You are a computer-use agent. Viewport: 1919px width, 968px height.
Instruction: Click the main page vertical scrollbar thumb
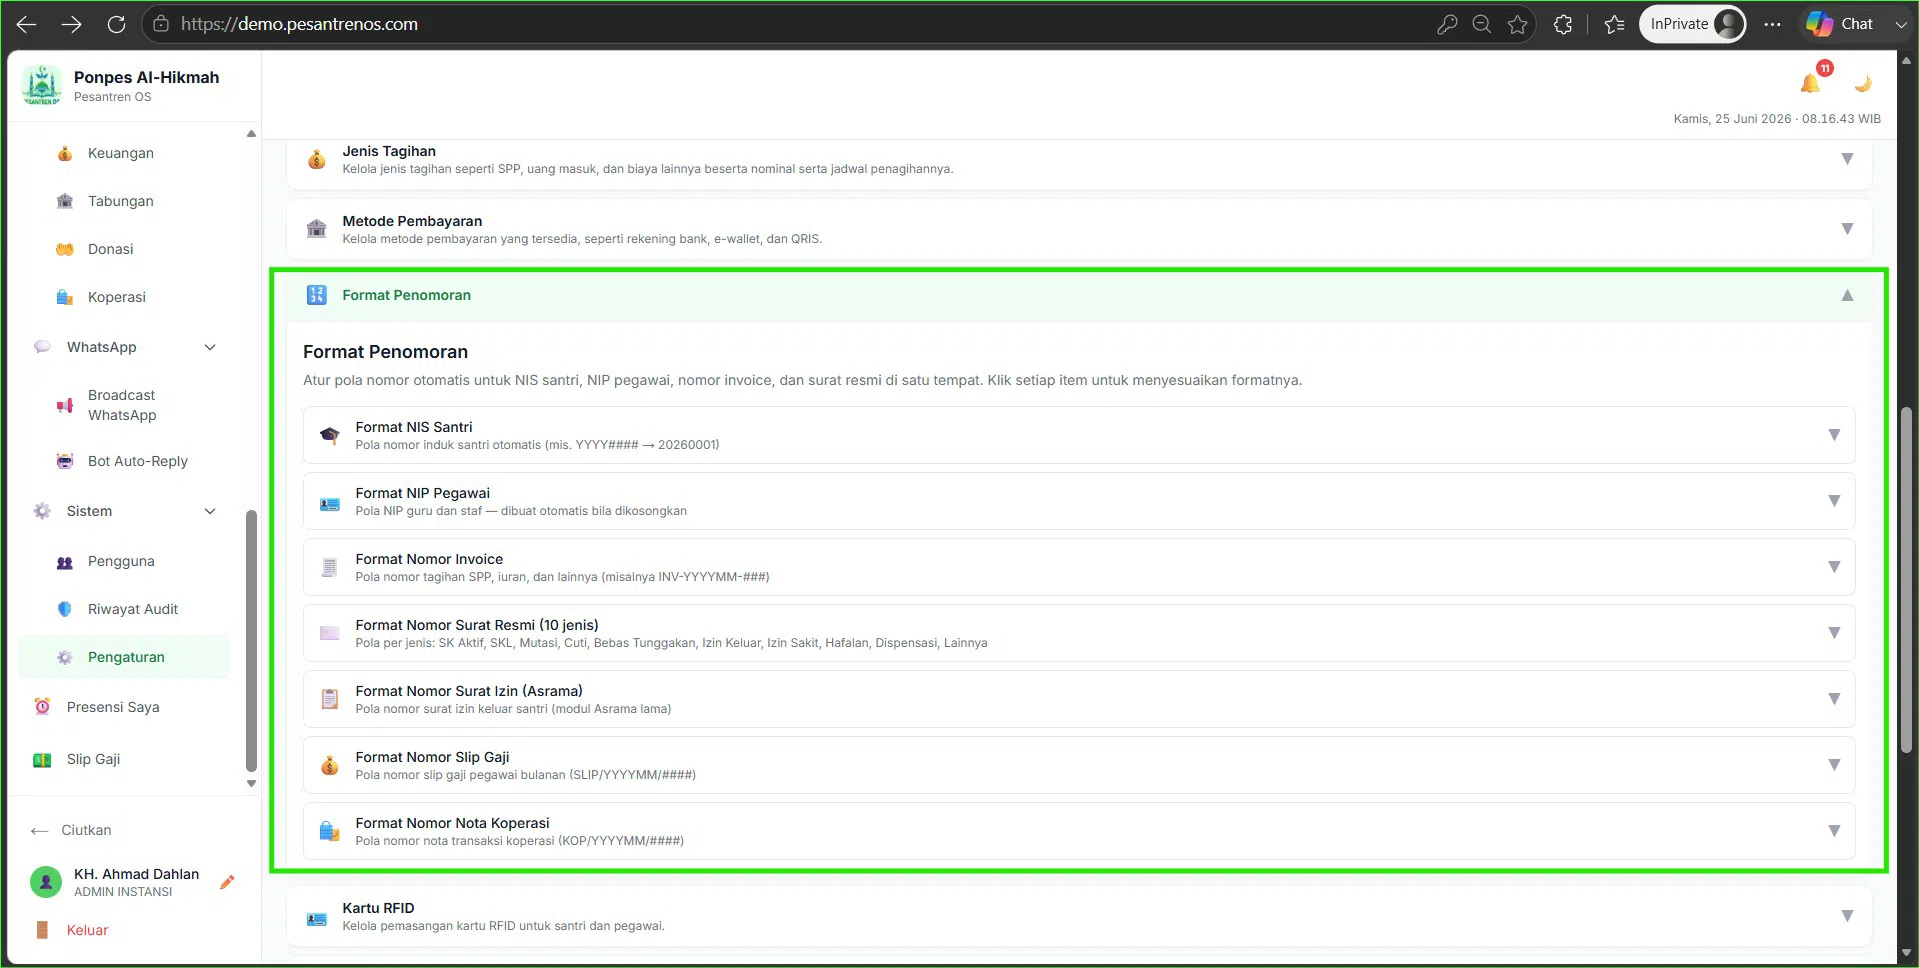[1906, 580]
